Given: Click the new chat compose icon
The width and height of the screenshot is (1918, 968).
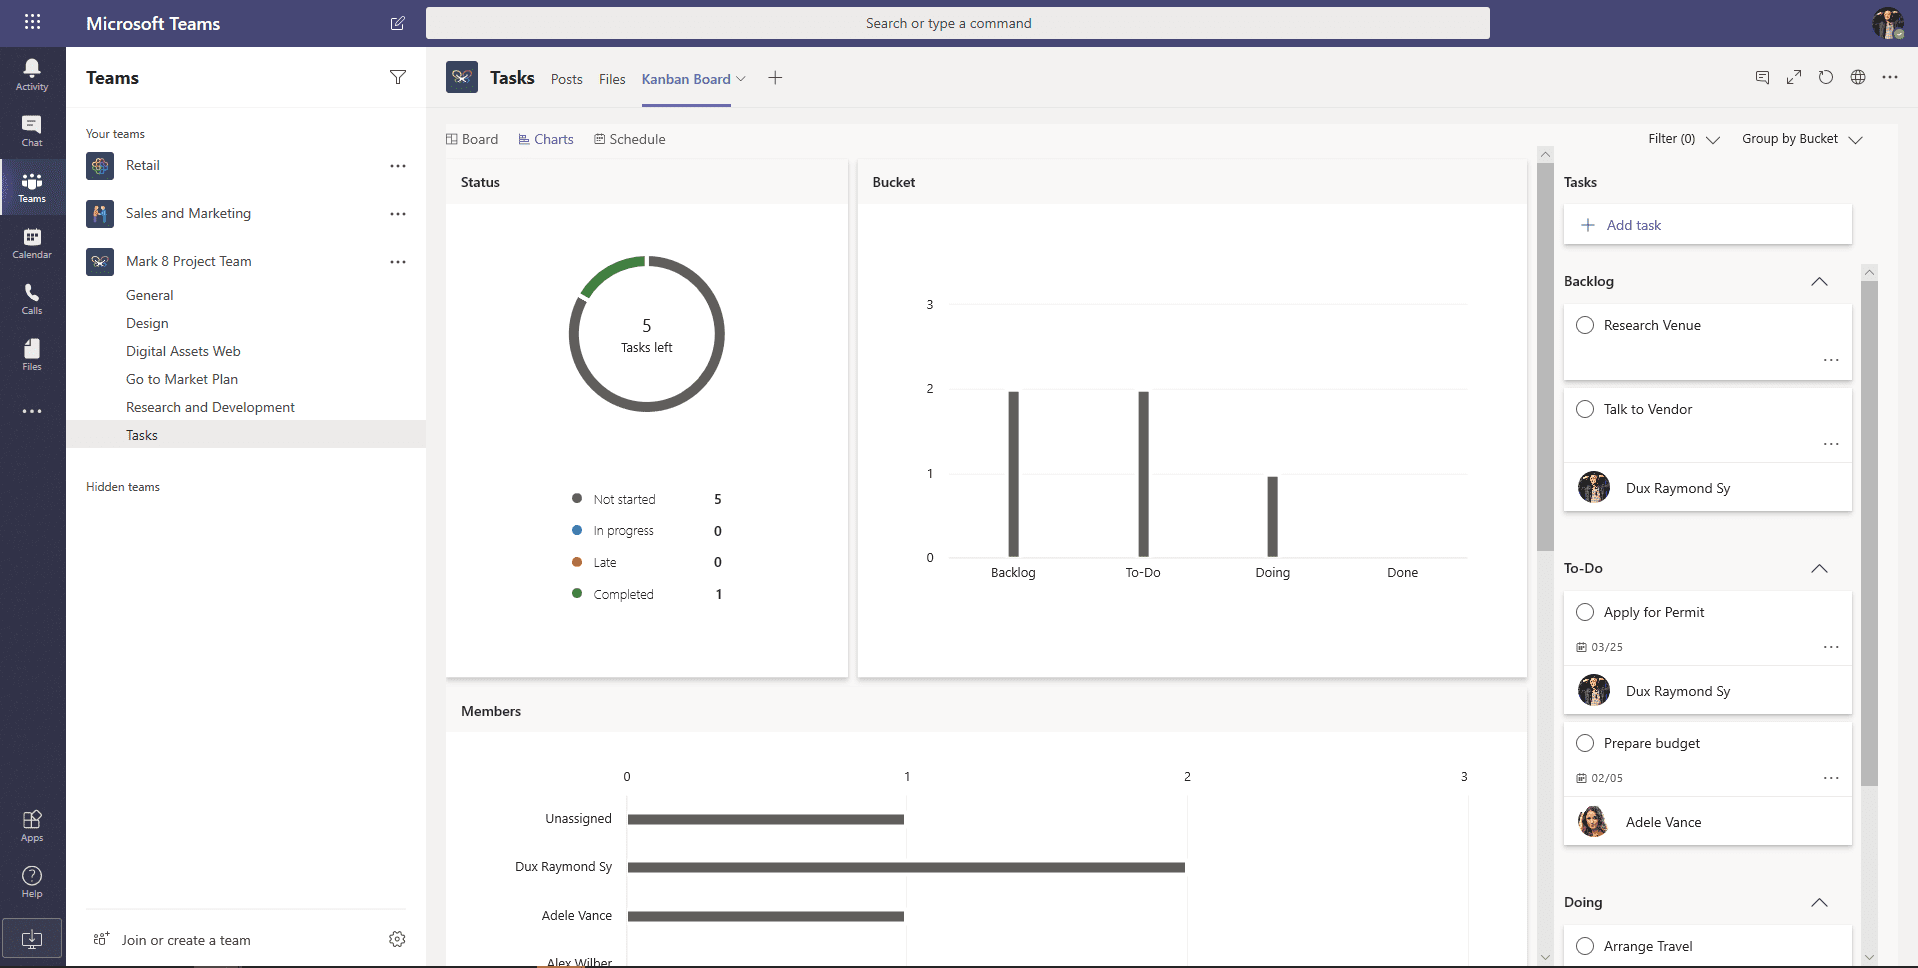Looking at the screenshot, I should pos(397,23).
